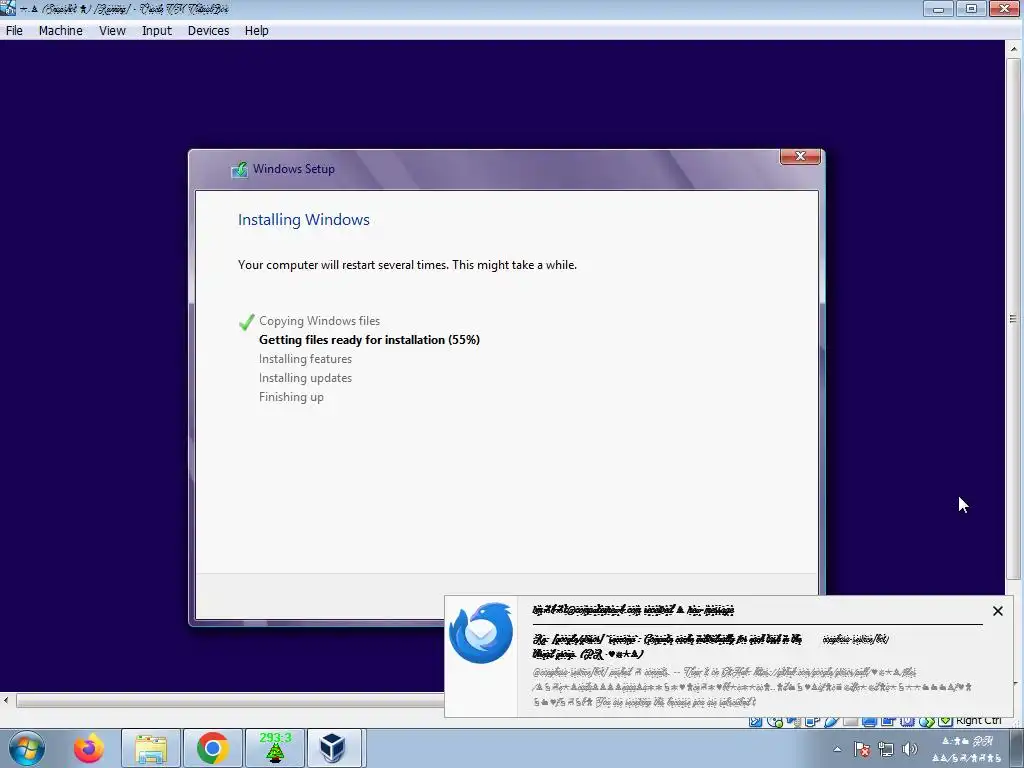Open the Input menu
The height and width of the screenshot is (768, 1024).
point(157,31)
